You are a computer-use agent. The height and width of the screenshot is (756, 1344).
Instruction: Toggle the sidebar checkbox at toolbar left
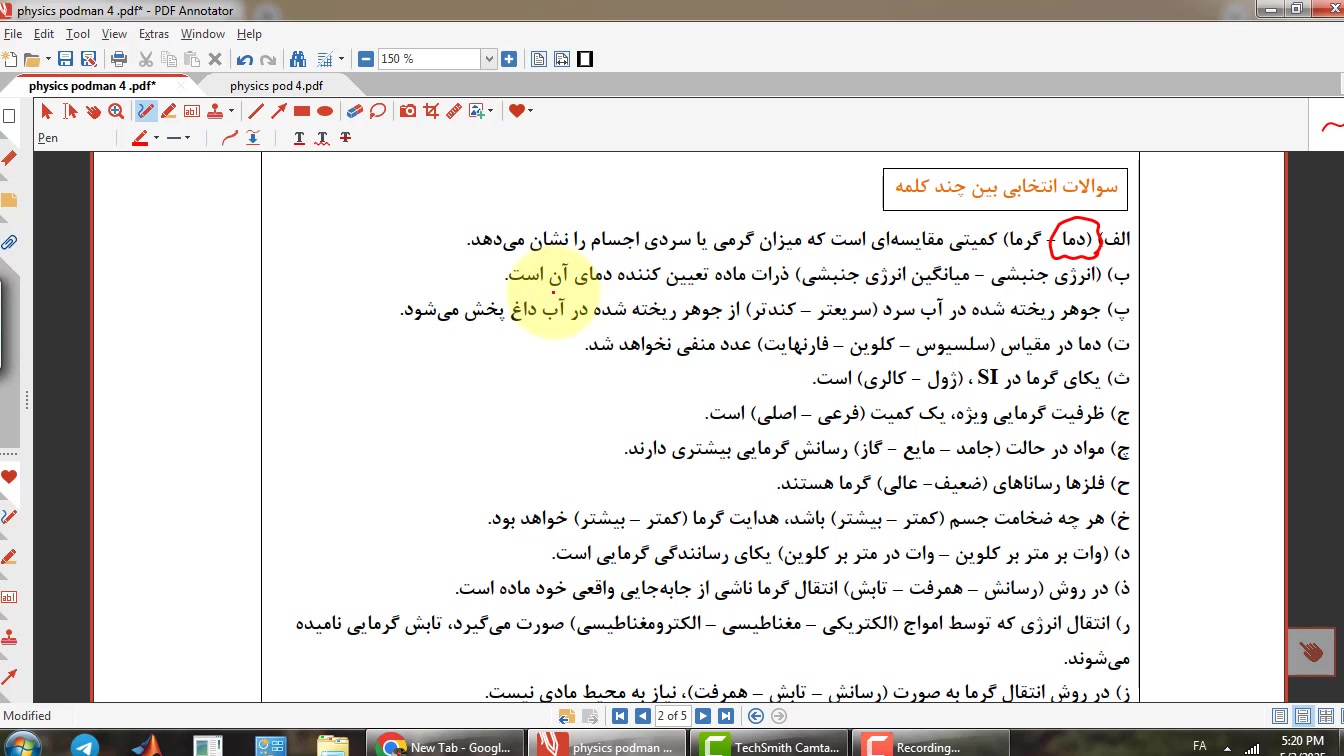click(x=10, y=116)
